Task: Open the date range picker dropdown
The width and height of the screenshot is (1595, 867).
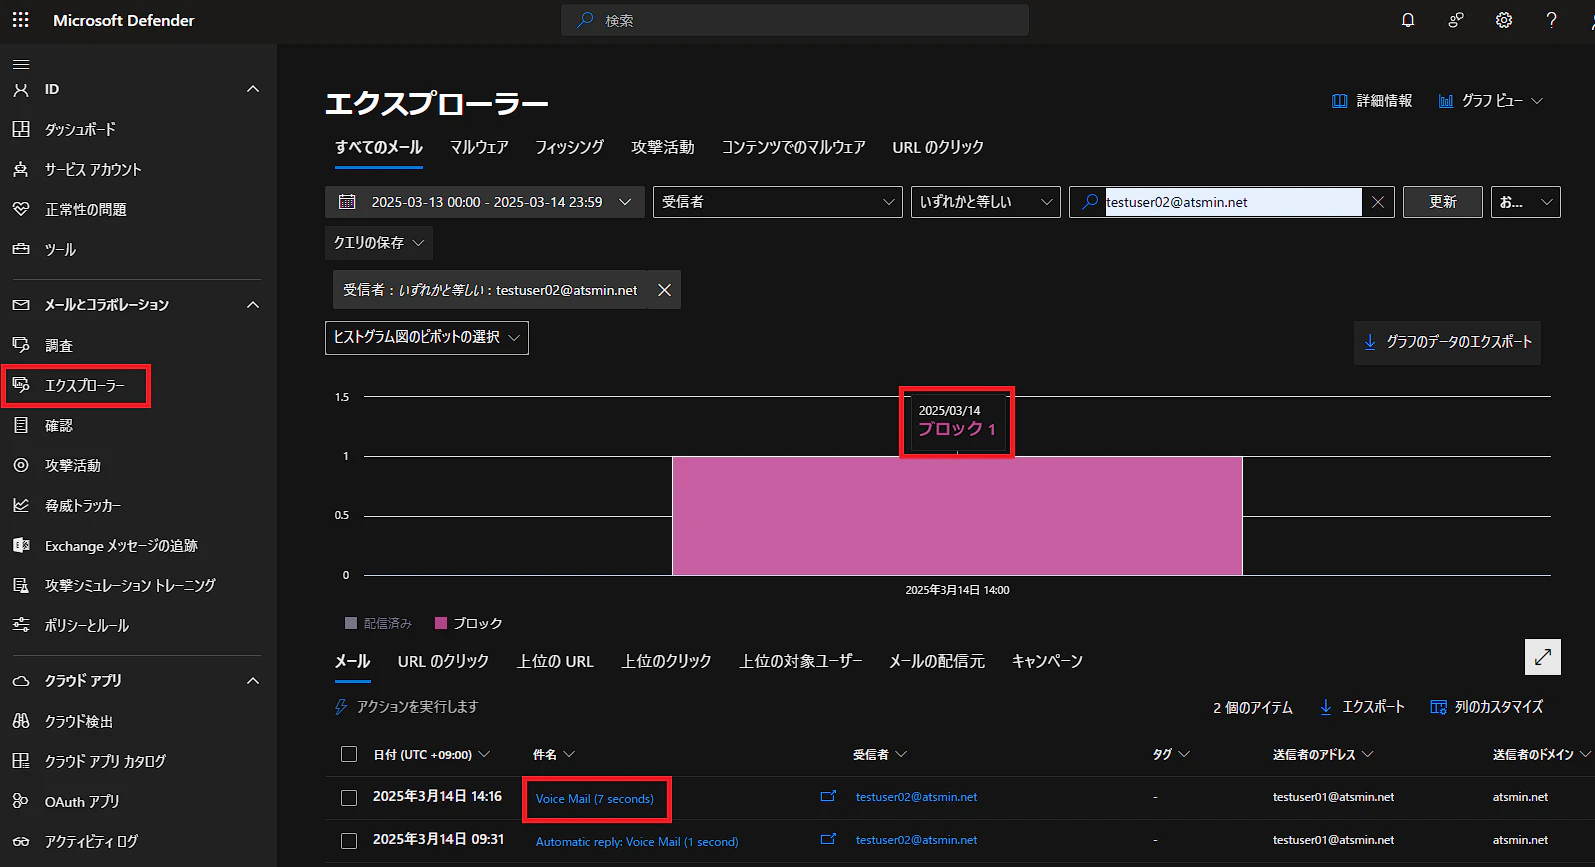Action: pos(485,202)
